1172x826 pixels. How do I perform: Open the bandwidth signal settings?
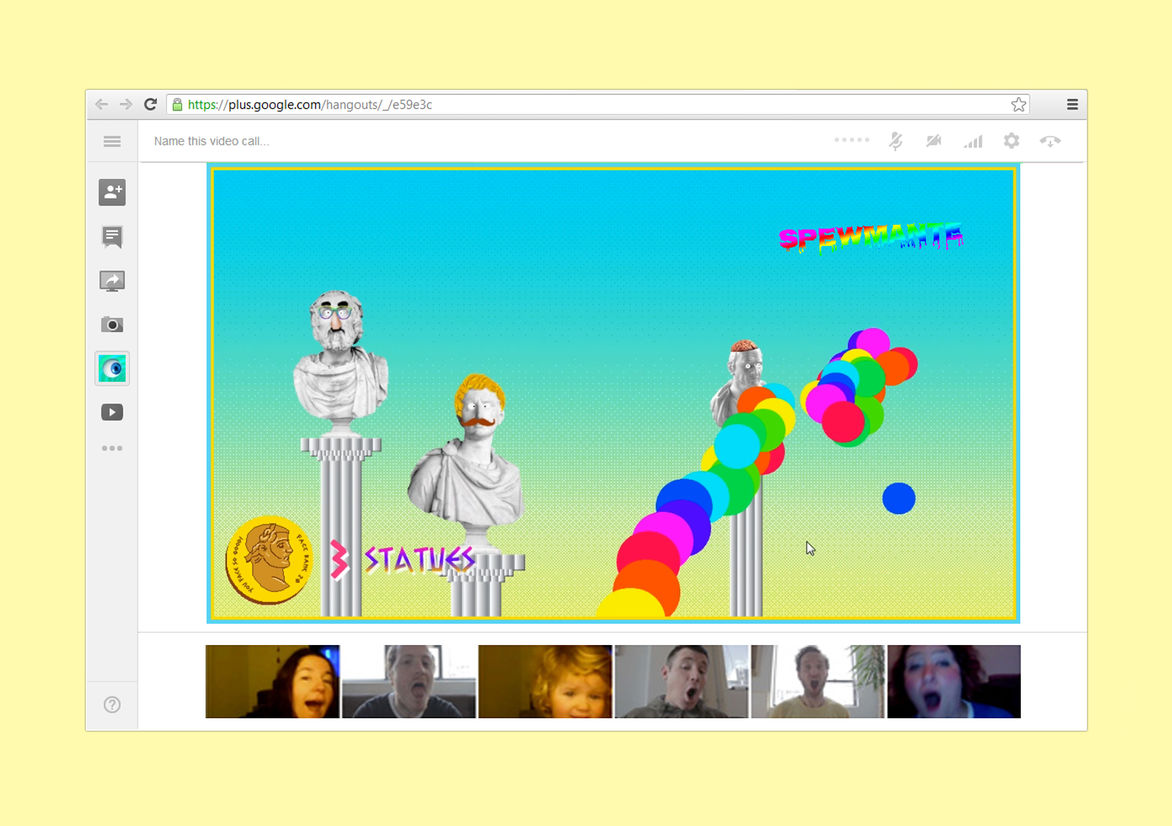point(972,142)
